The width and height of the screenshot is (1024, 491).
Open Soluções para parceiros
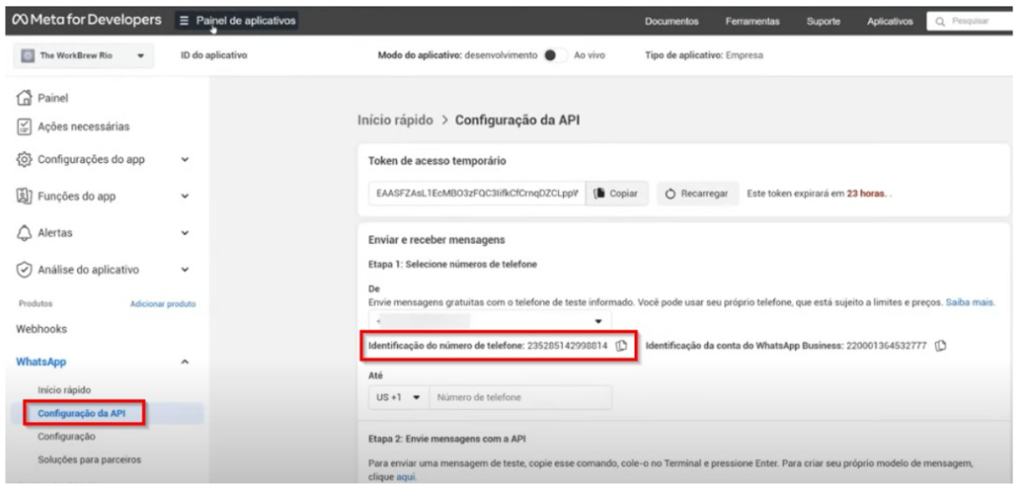click(x=89, y=460)
